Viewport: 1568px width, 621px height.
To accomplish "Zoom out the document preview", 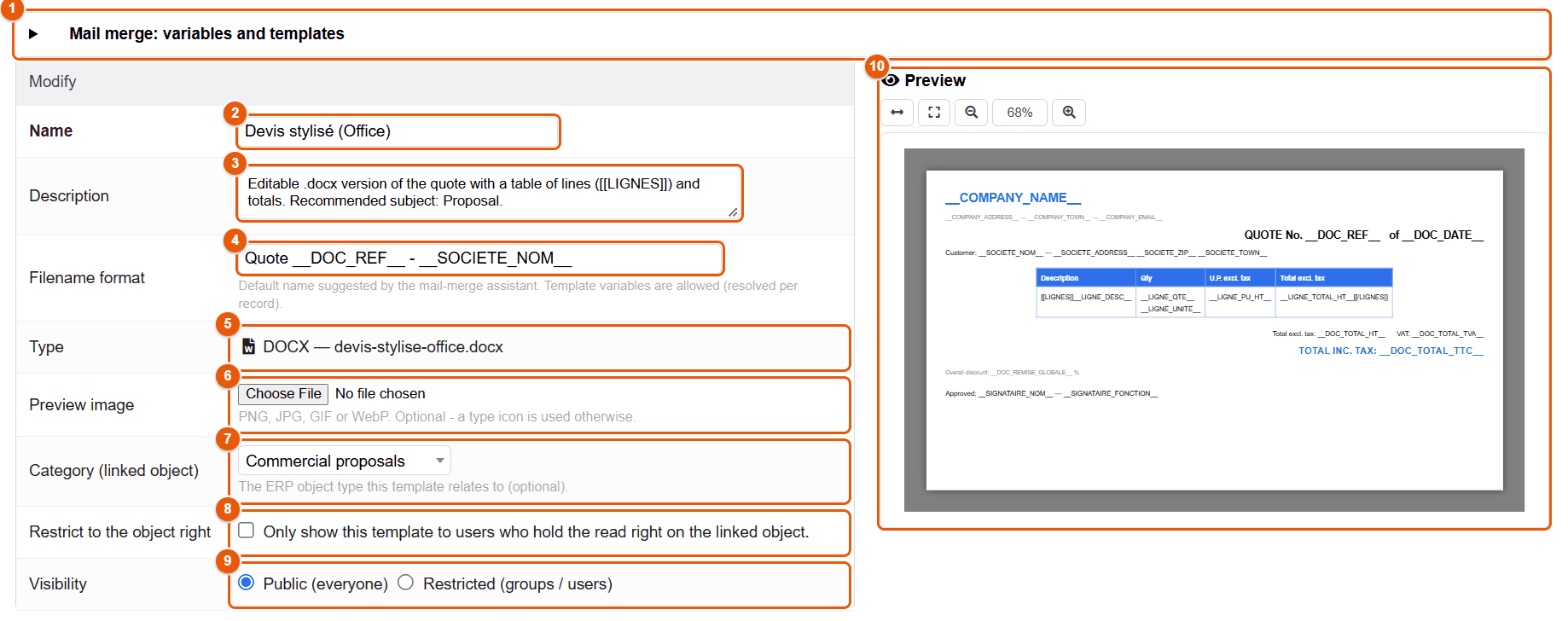I will 971,112.
